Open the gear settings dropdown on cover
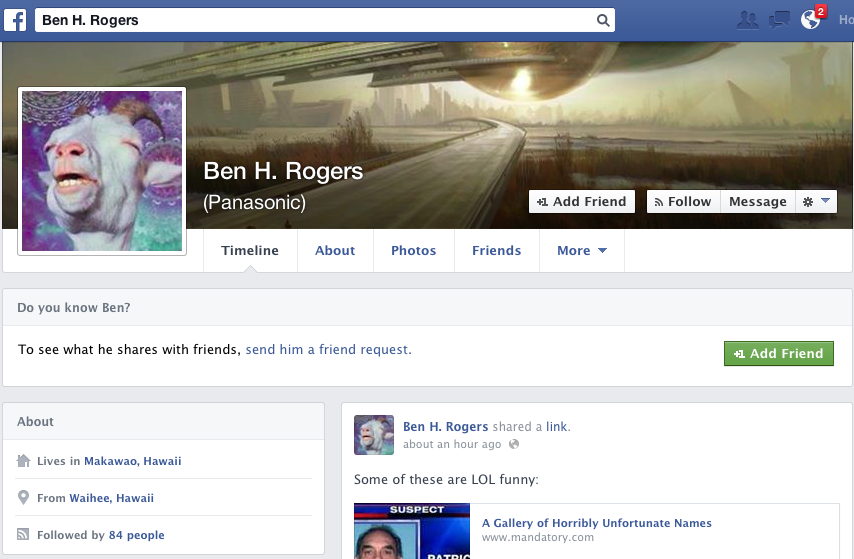The height and width of the screenshot is (559, 854). tap(815, 202)
